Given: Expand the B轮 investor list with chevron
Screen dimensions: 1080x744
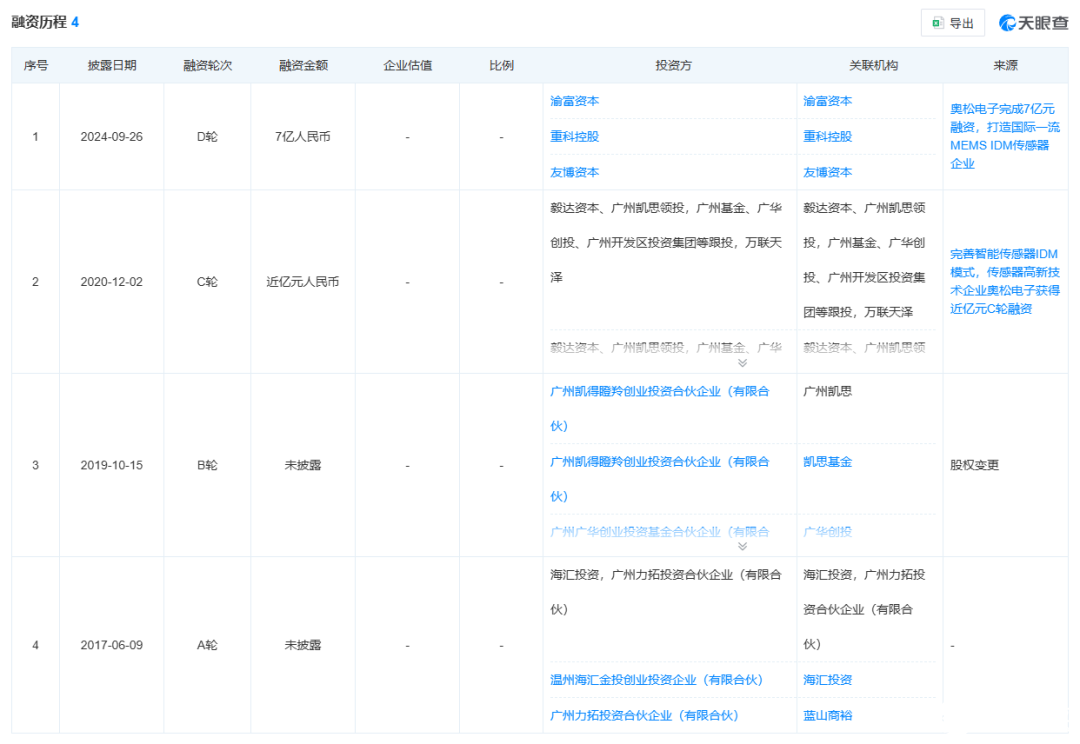Looking at the screenshot, I should [742, 546].
